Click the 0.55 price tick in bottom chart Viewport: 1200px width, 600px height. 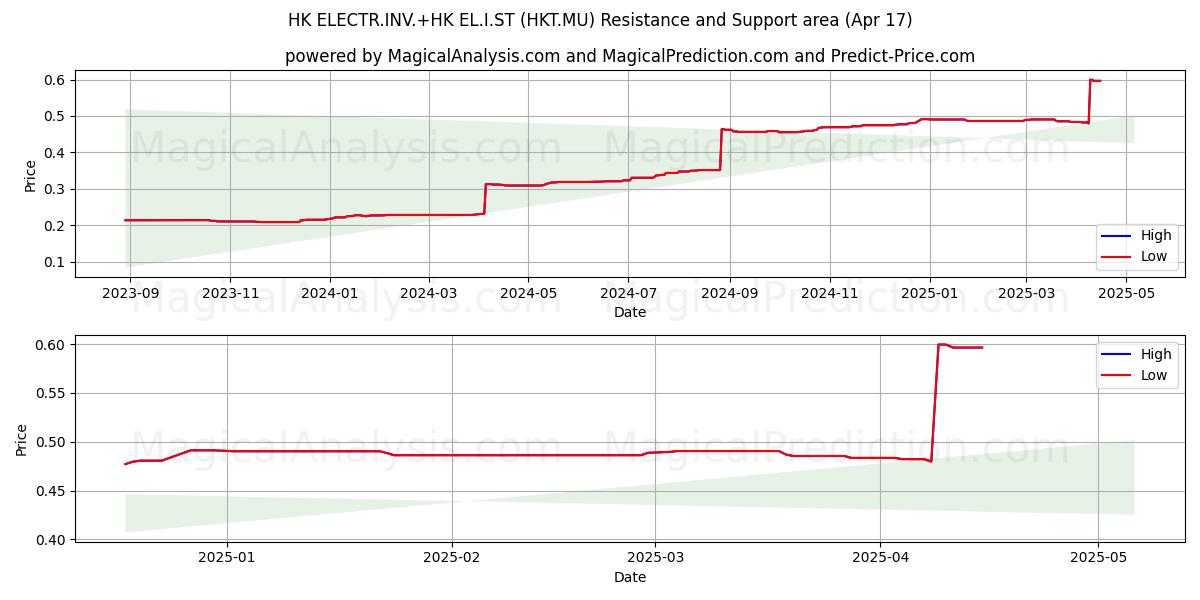coord(52,394)
